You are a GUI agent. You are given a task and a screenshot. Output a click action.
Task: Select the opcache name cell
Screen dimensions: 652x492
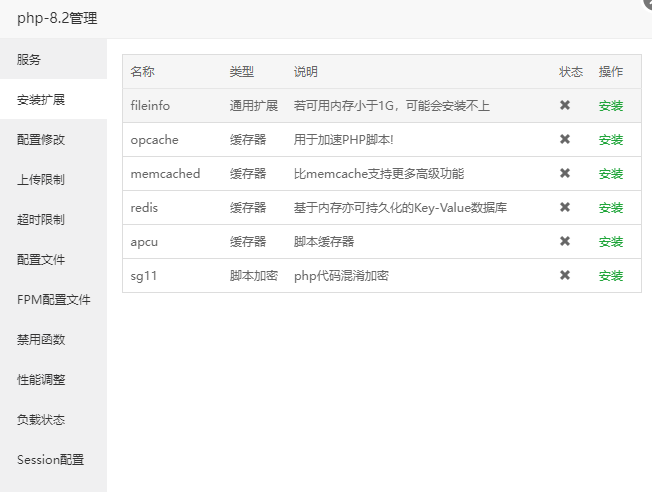click(154, 140)
